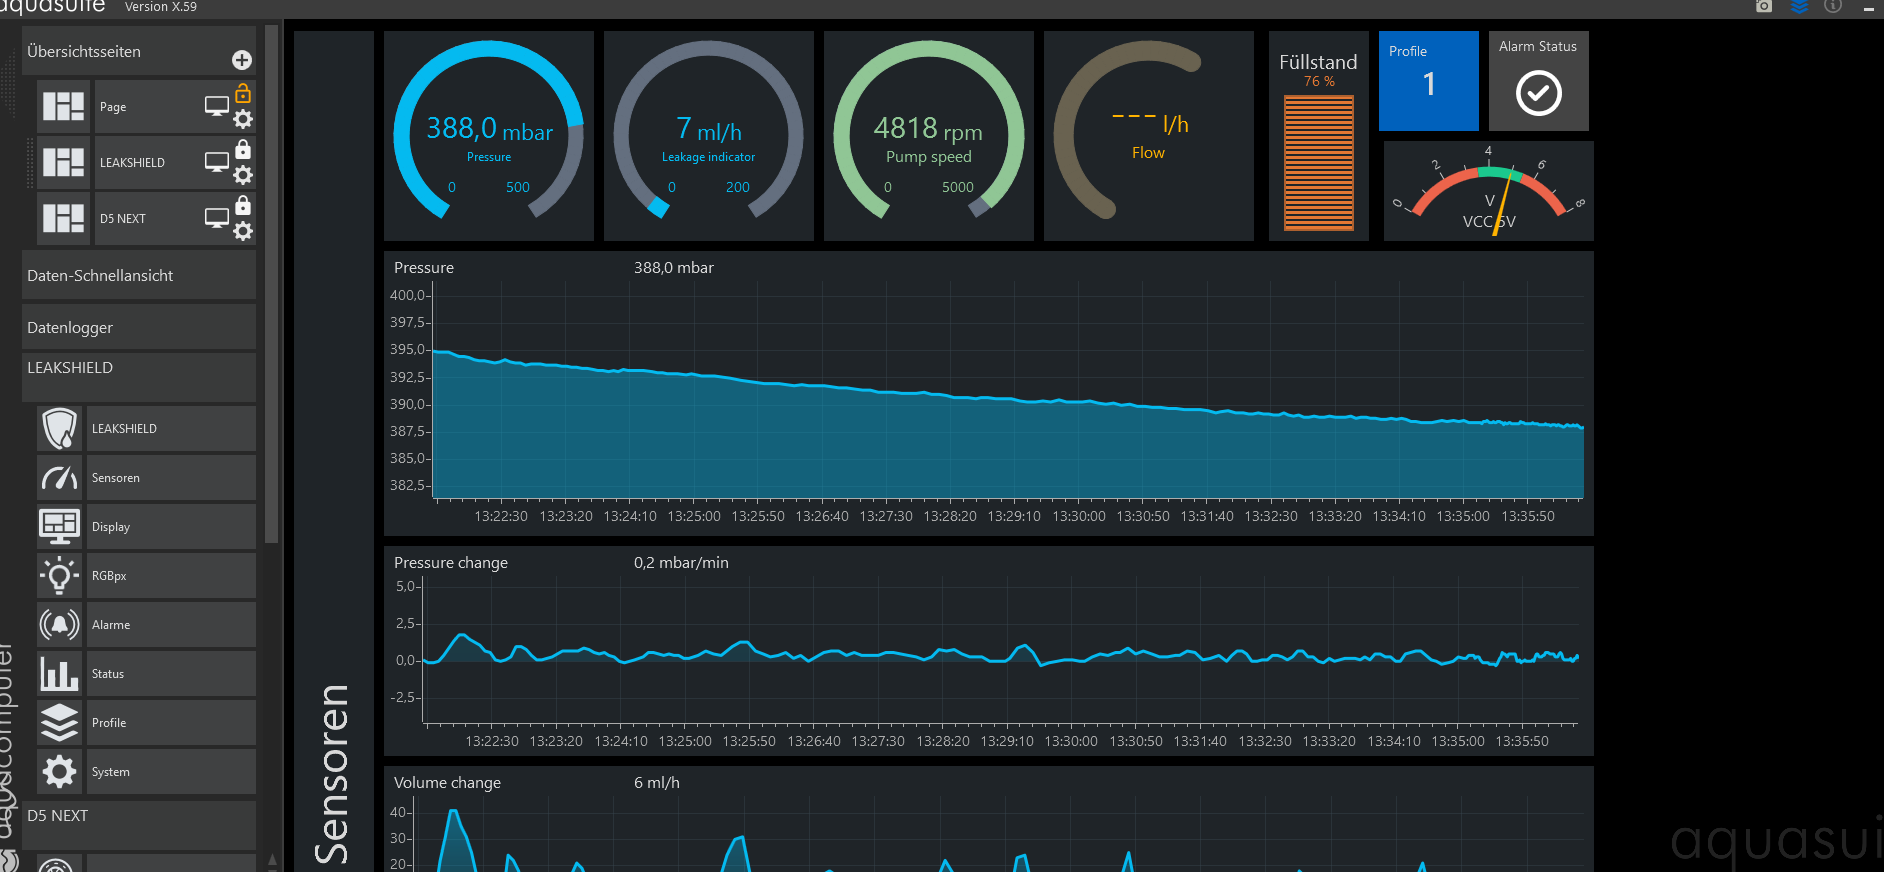Click the 0,2 mbar/min value
The image size is (1884, 872).
(681, 563)
